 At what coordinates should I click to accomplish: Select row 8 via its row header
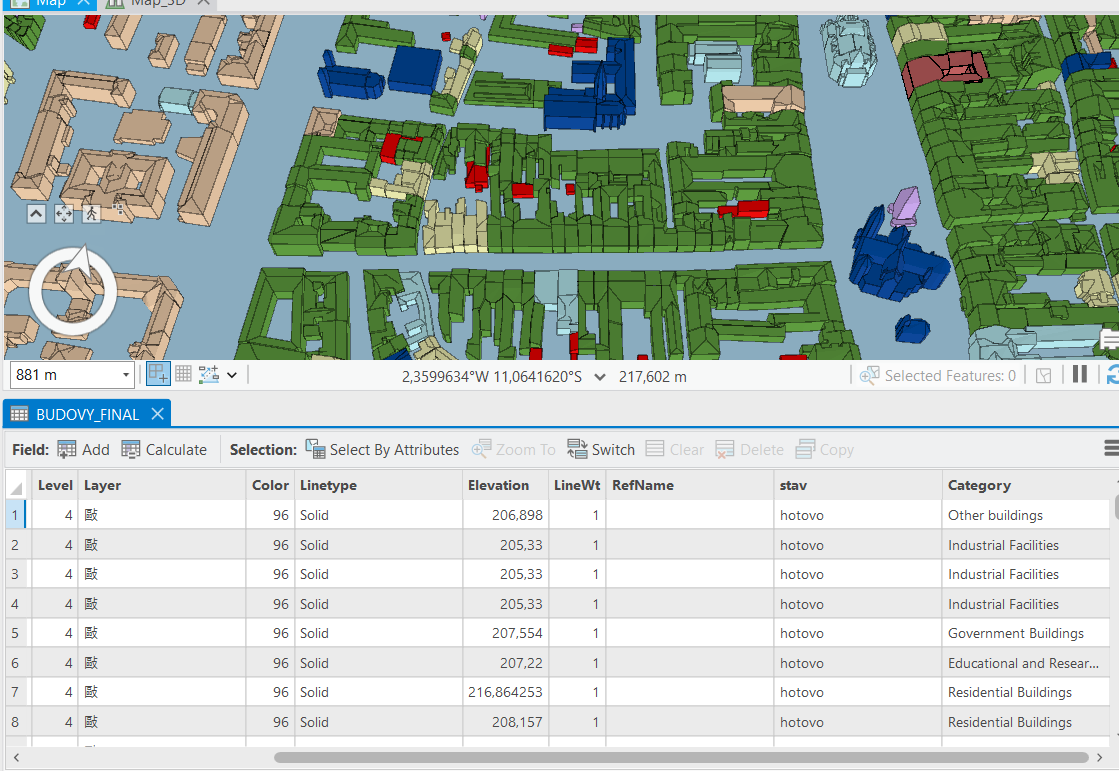16,722
